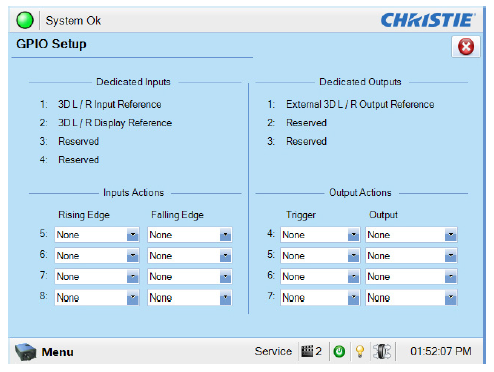Click Reserved entry for dedicated input 3
The image size is (494, 372).
pyautogui.click(x=79, y=141)
